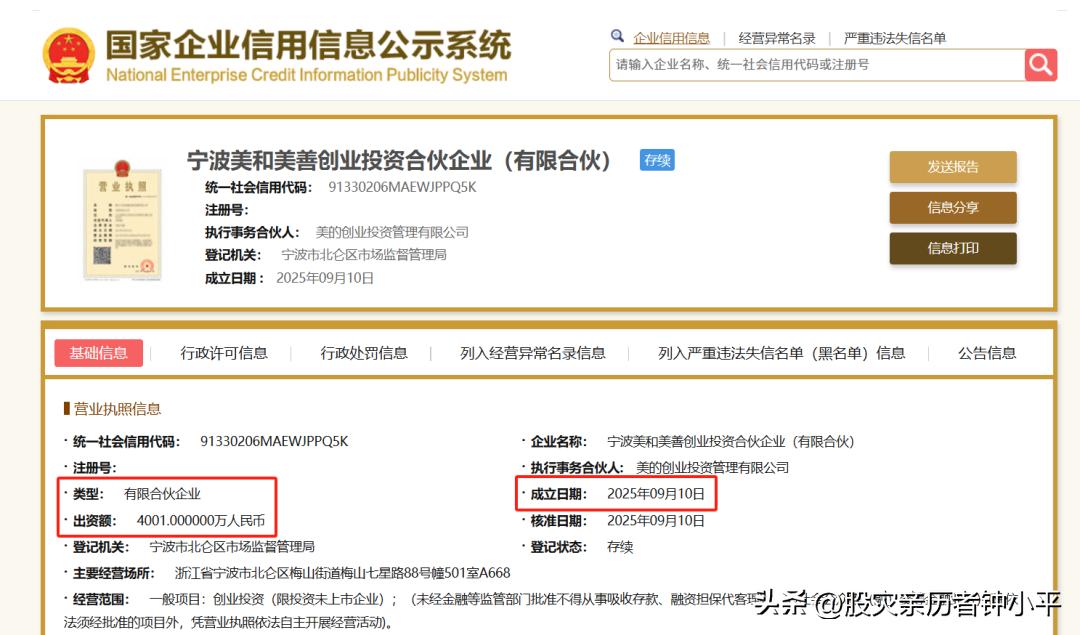Click the 严重违法失信名单 link
The width and height of the screenshot is (1080, 635).
pyautogui.click(x=897, y=37)
